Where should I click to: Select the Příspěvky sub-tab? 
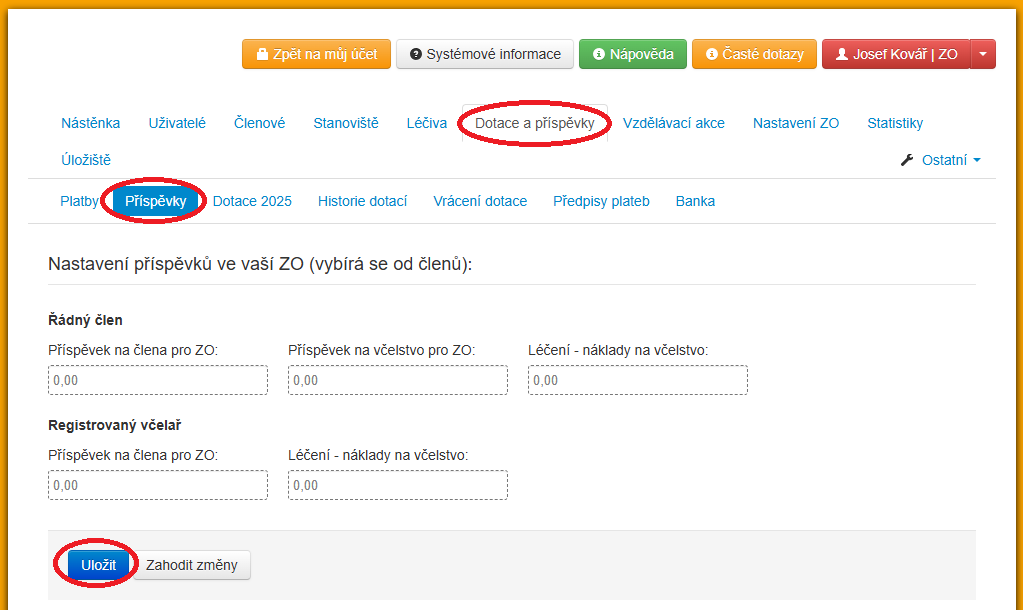(156, 201)
